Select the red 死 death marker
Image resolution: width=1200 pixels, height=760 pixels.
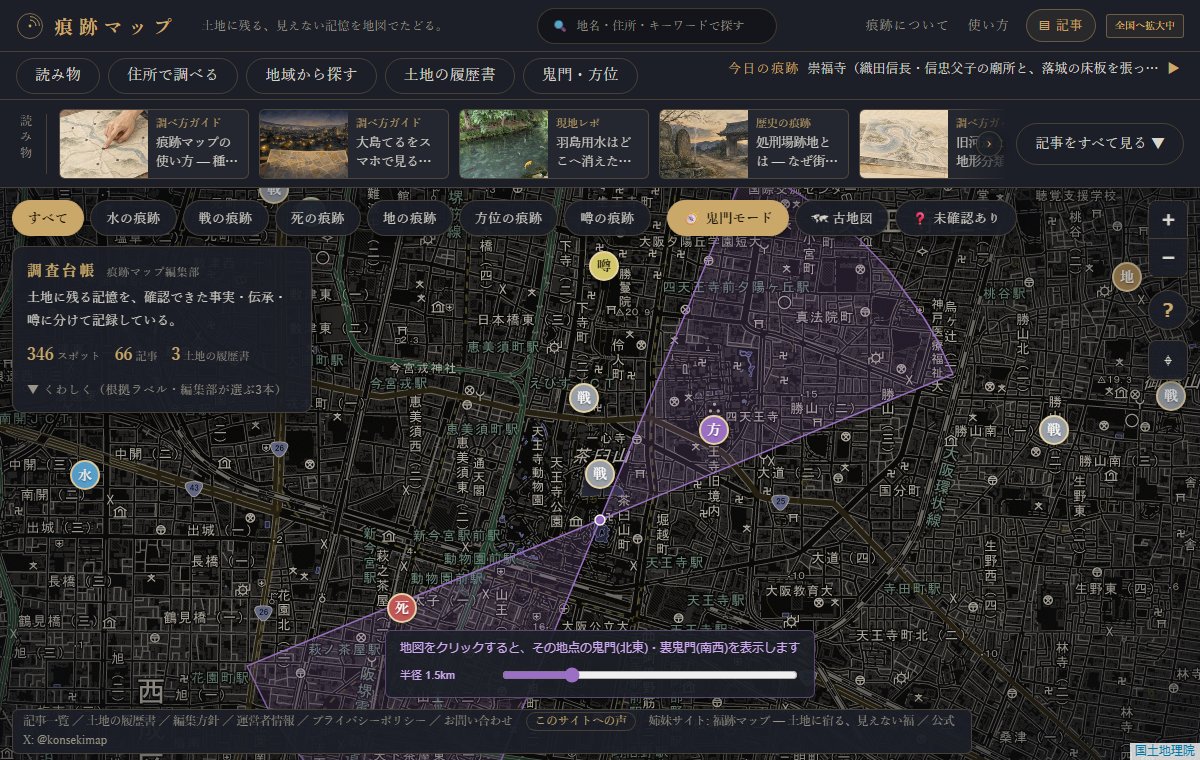pyautogui.click(x=402, y=606)
